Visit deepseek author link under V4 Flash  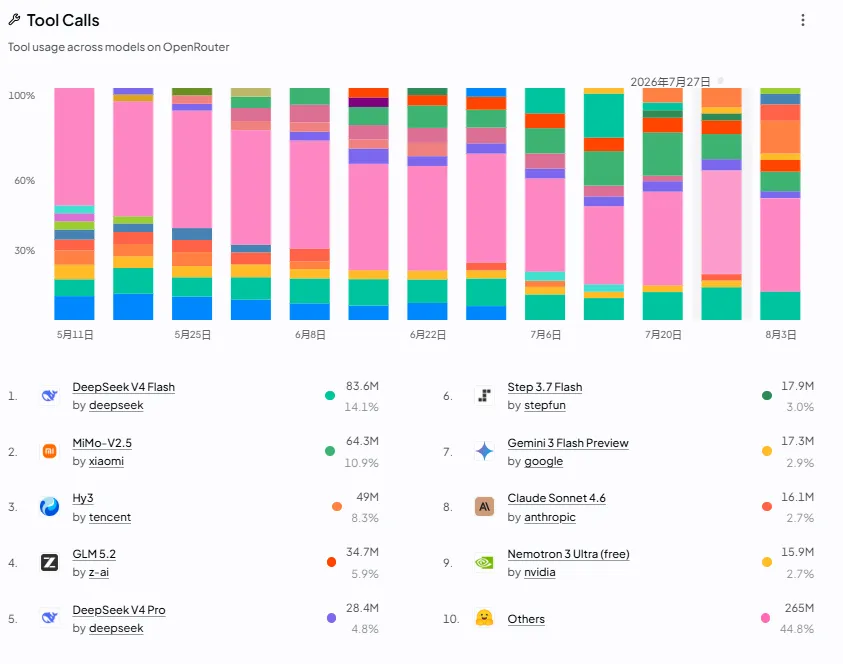click(x=116, y=405)
